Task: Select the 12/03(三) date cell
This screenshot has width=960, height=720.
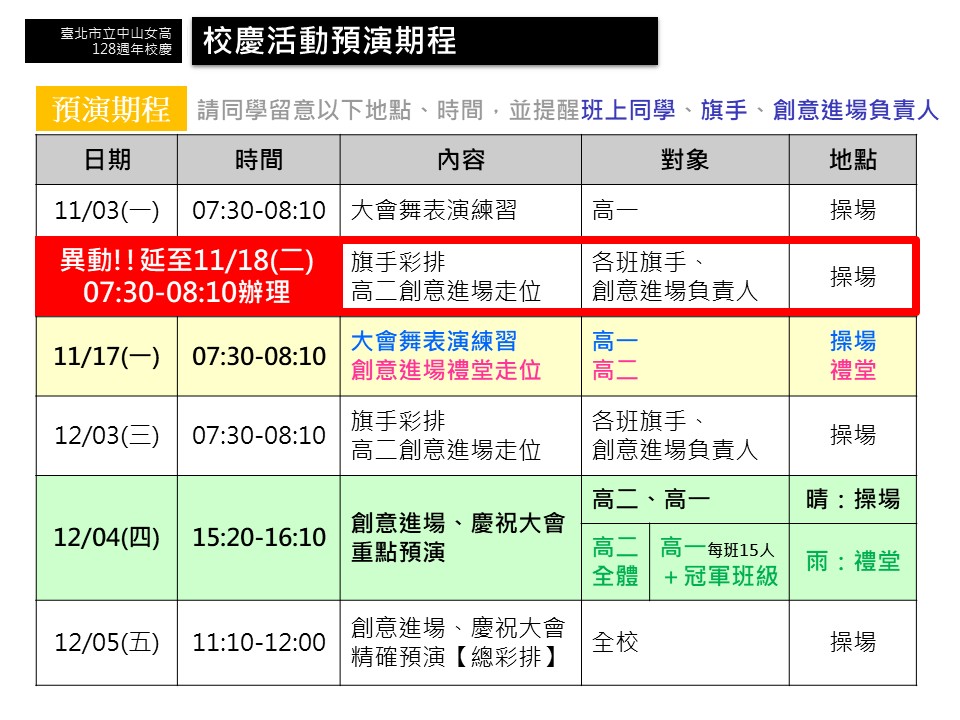Action: tap(107, 436)
